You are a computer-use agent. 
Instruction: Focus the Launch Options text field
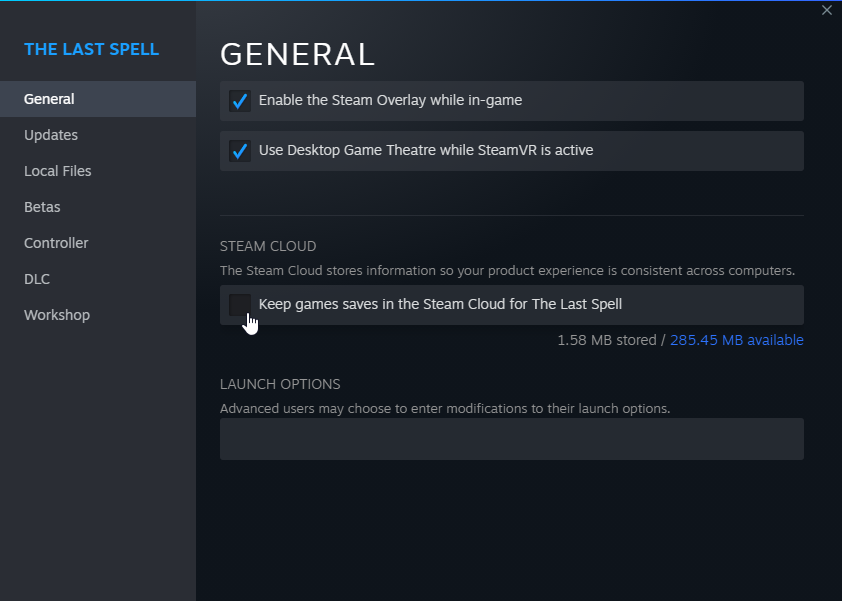[x=511, y=439]
